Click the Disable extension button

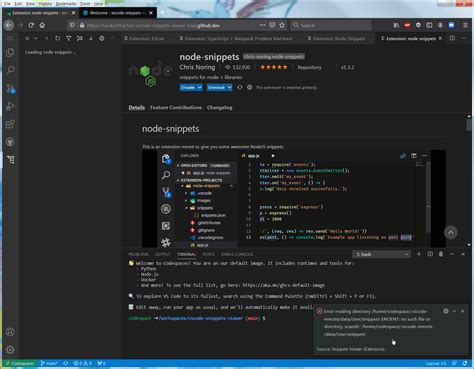188,87
